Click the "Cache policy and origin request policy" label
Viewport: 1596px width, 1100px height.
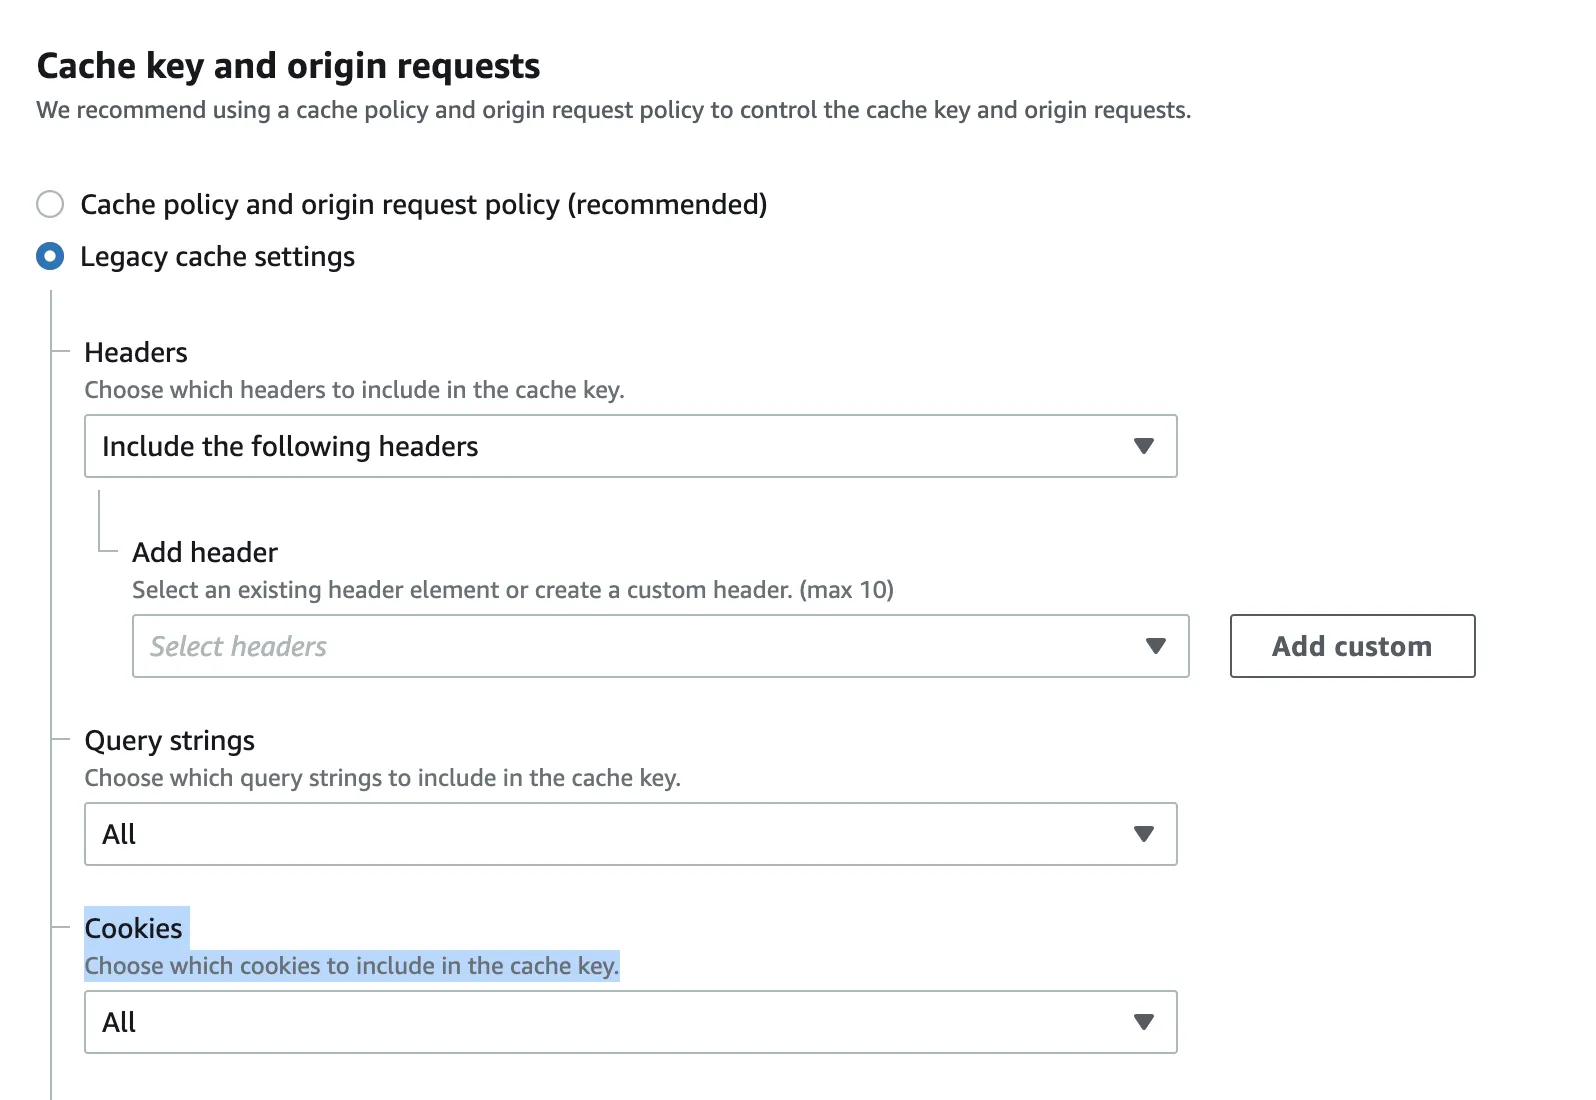(423, 205)
